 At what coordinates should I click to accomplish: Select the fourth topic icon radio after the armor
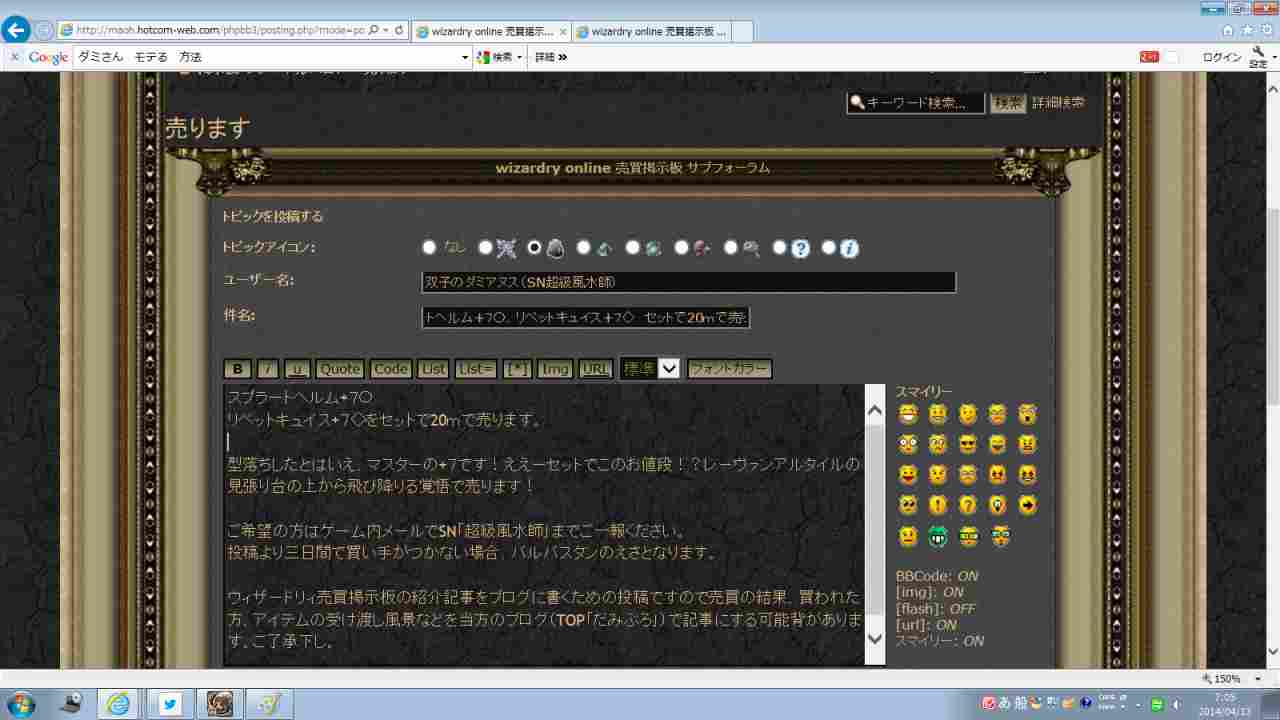click(583, 247)
